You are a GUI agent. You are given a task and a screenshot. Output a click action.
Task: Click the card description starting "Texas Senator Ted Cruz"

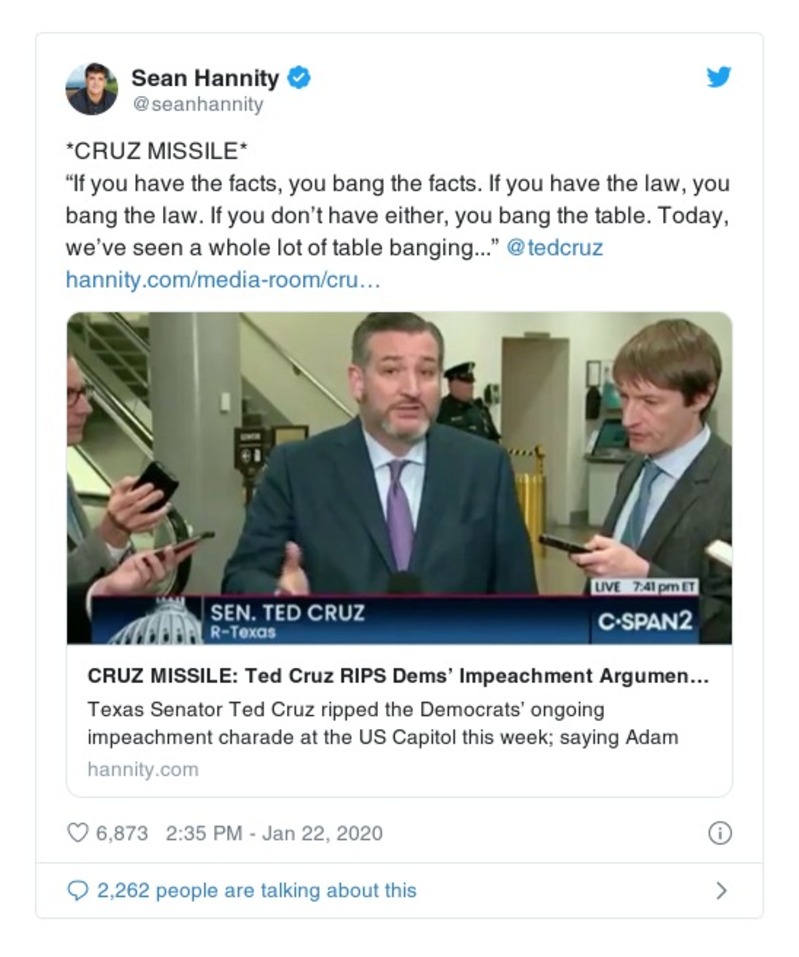[x=383, y=723]
